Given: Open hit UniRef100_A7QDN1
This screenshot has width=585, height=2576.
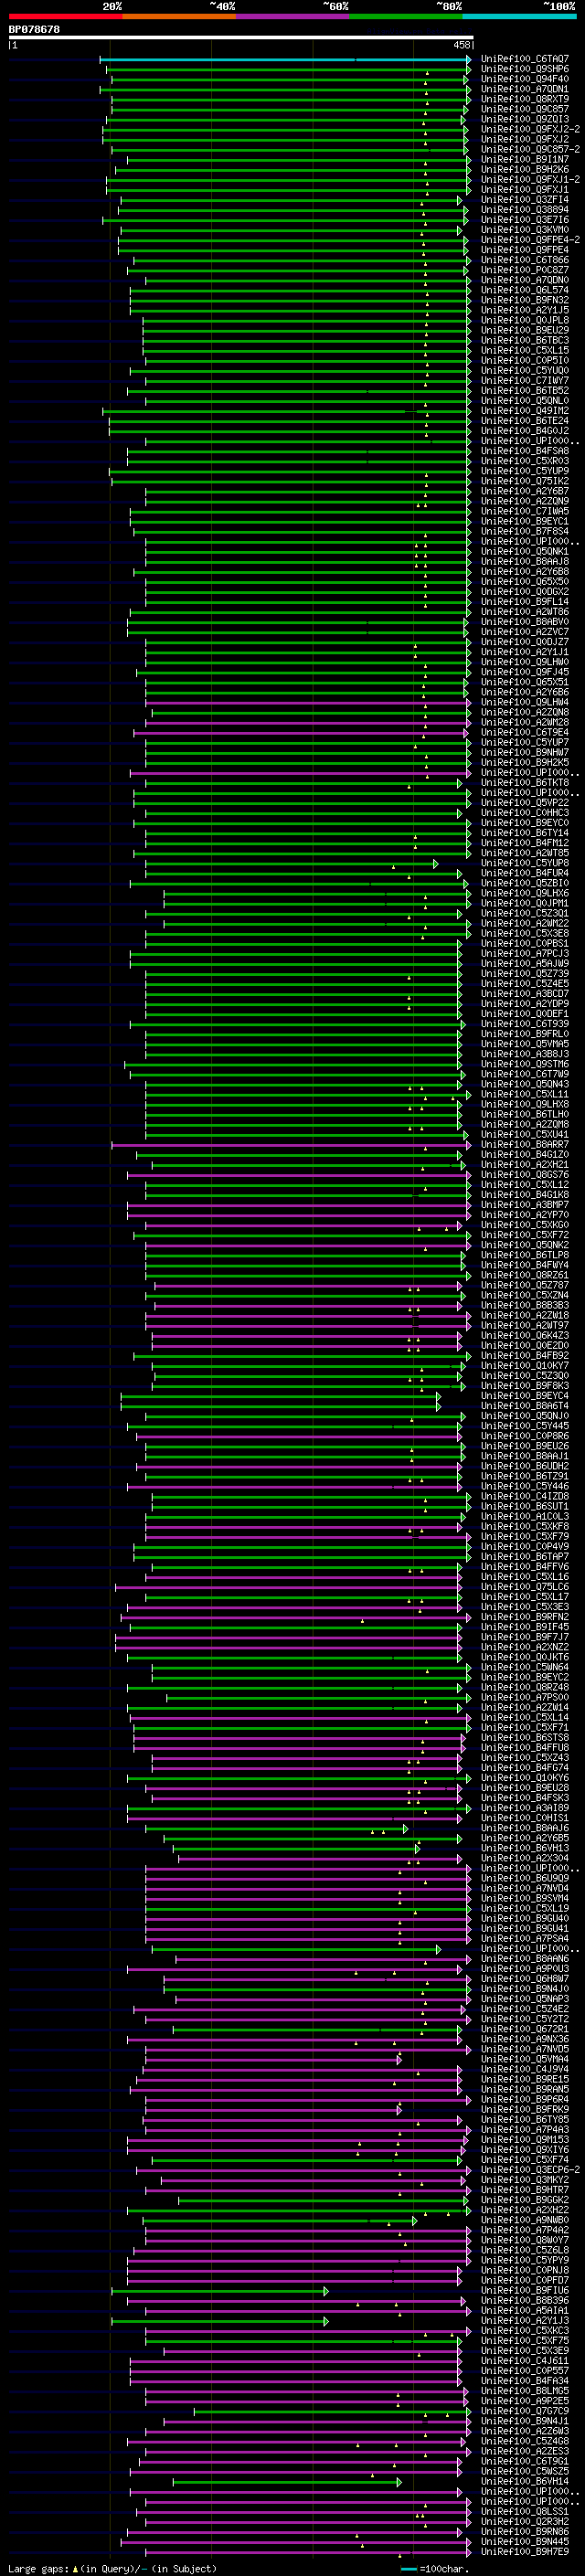Looking at the screenshot, I should [524, 90].
